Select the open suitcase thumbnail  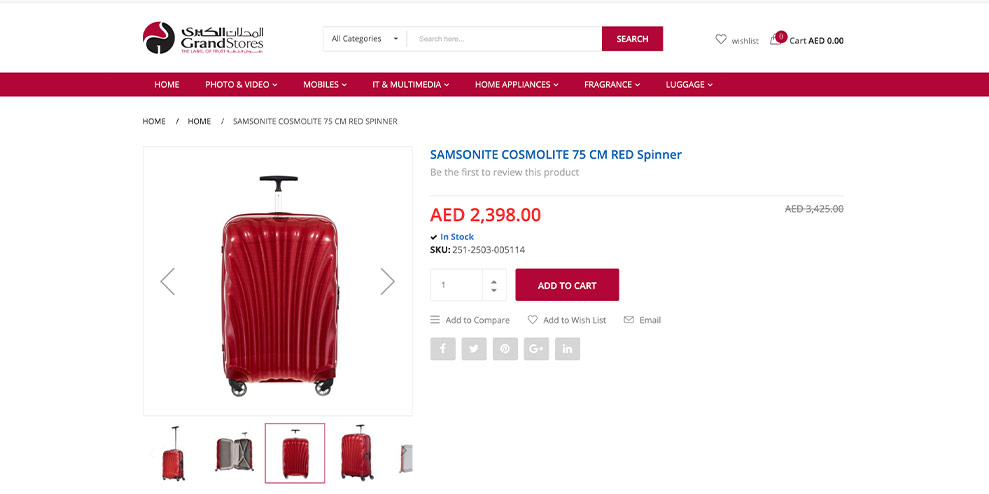tap(234, 453)
